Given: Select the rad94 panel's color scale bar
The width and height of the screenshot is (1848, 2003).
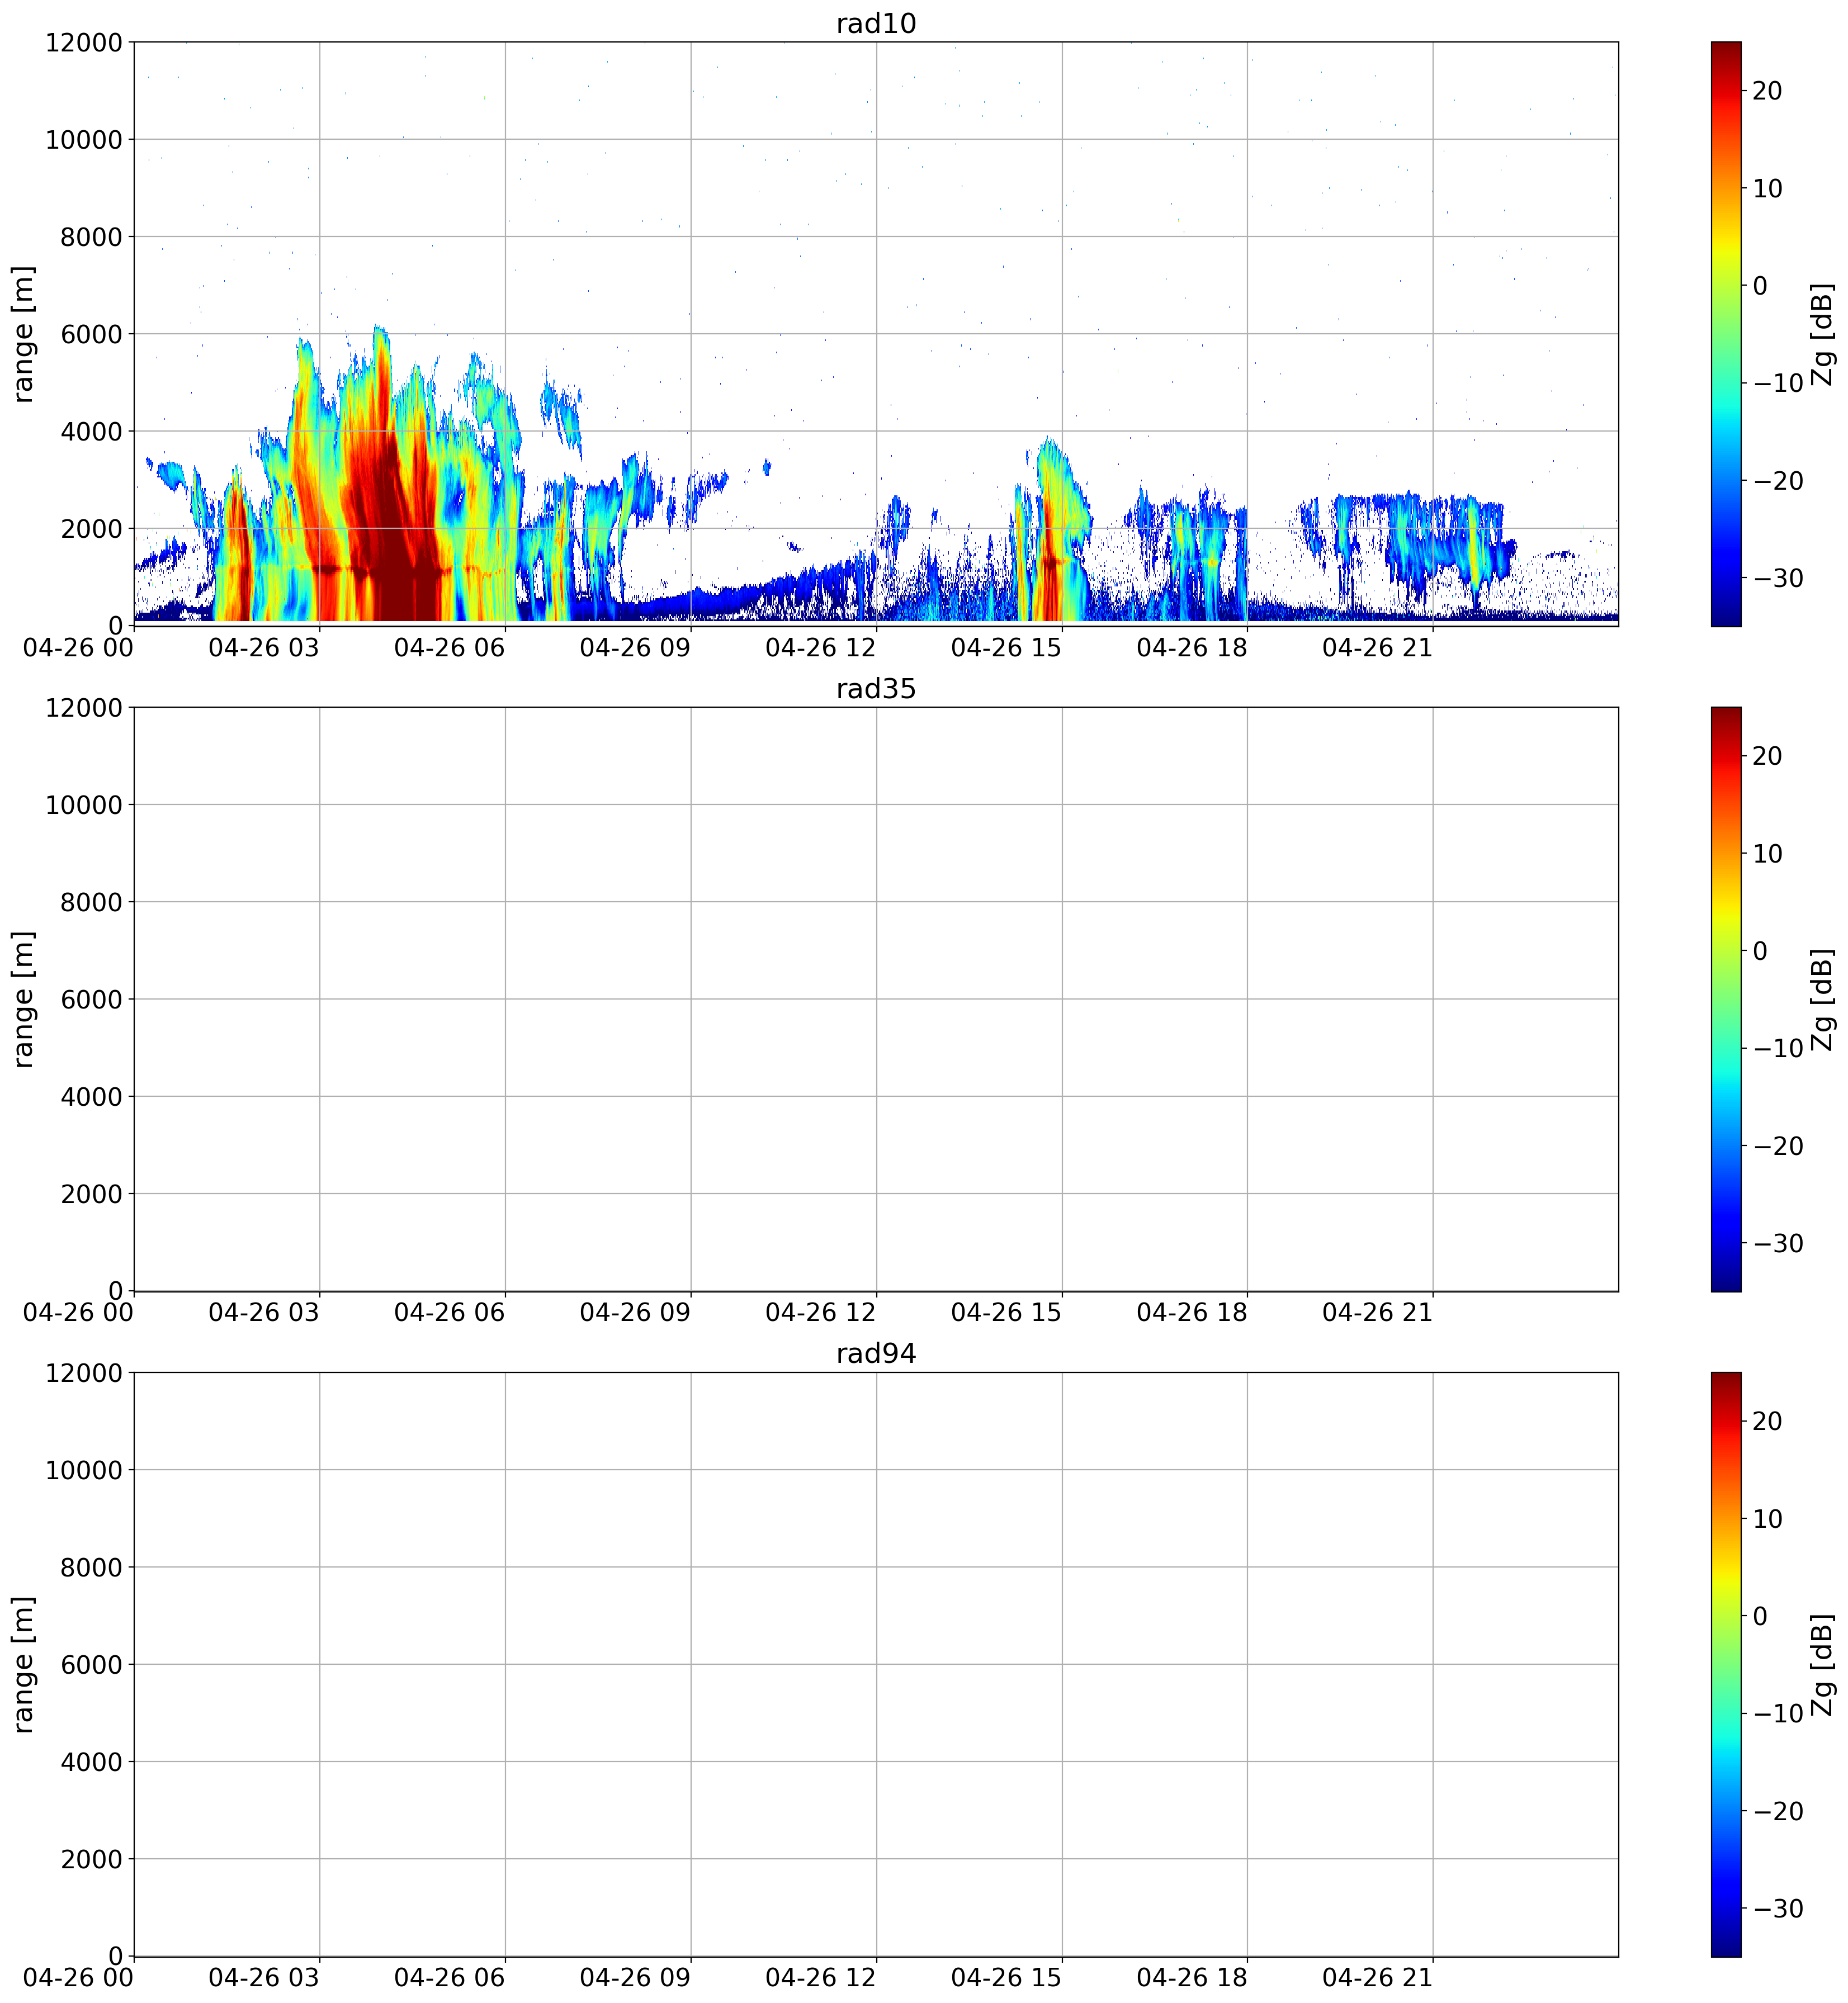Looking at the screenshot, I should (x=1726, y=1664).
